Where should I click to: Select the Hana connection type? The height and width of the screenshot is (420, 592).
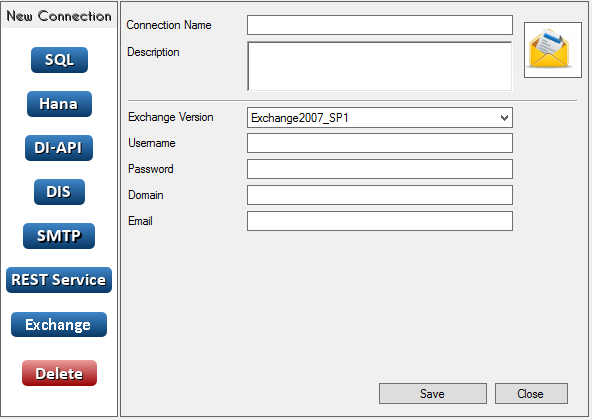tap(59, 104)
